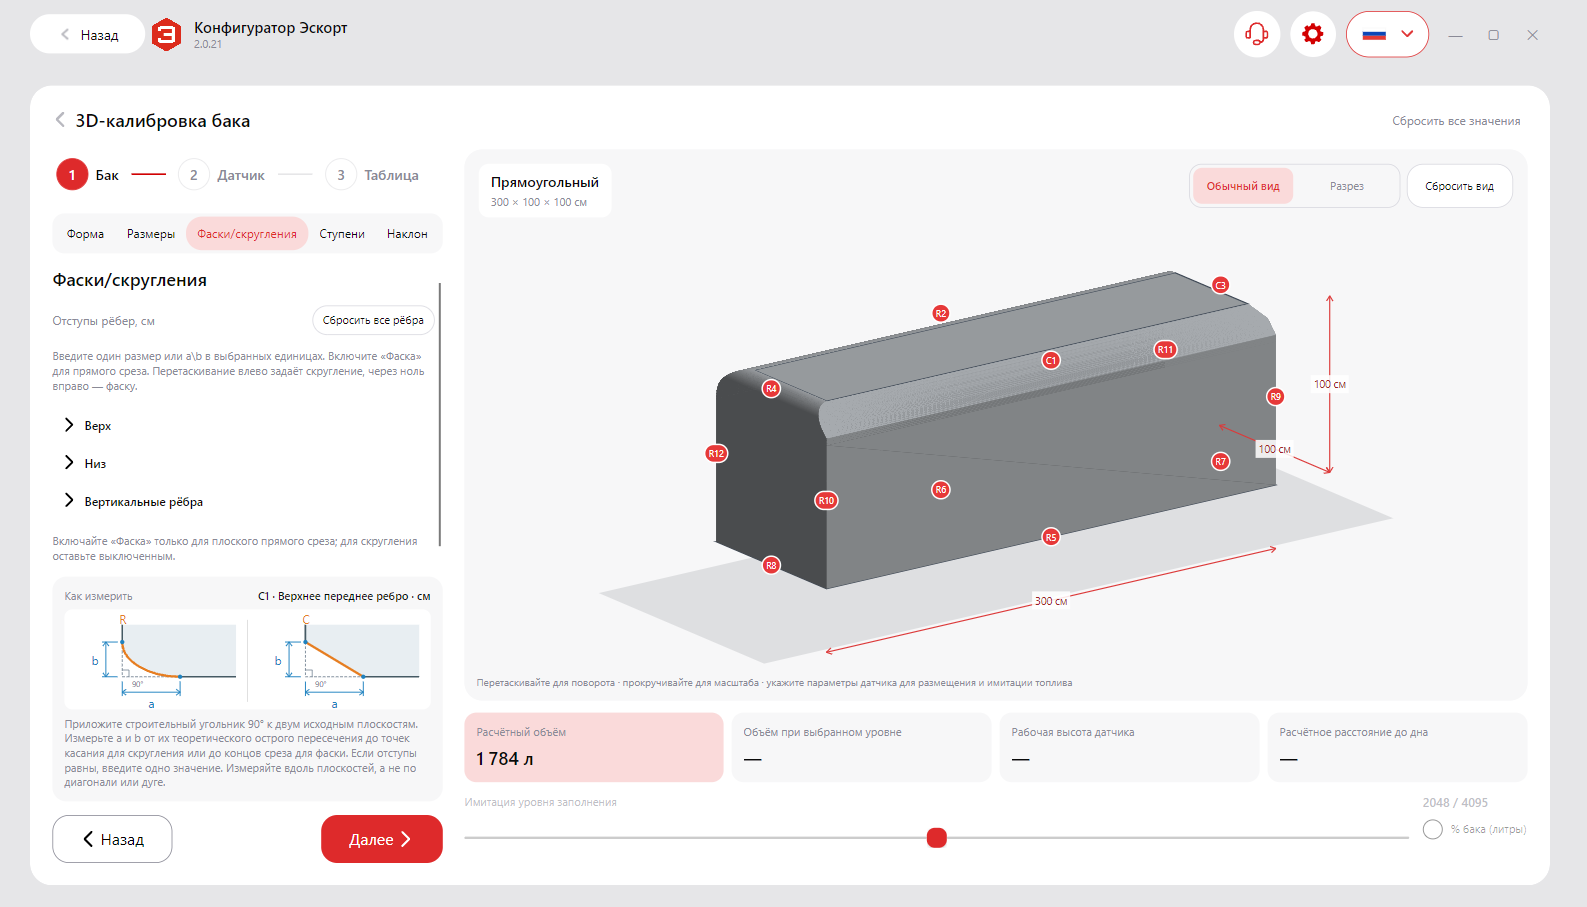
Task: Select edge marker C1 on tank
Action: 1051,360
